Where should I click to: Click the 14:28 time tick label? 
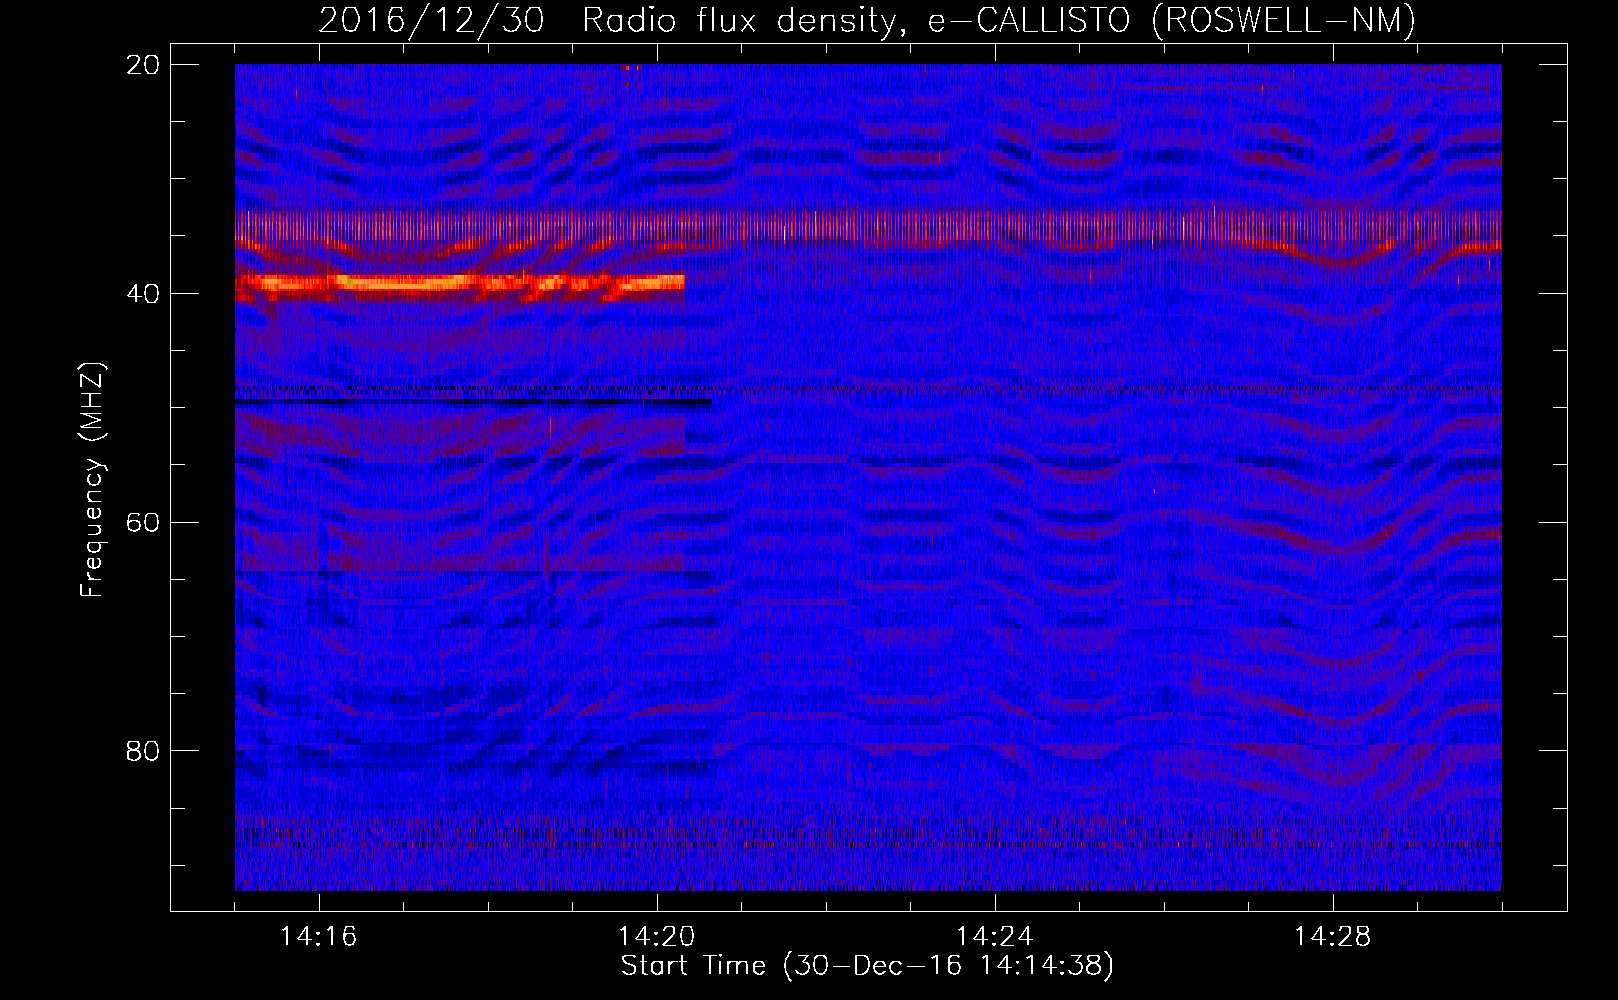point(1333,937)
